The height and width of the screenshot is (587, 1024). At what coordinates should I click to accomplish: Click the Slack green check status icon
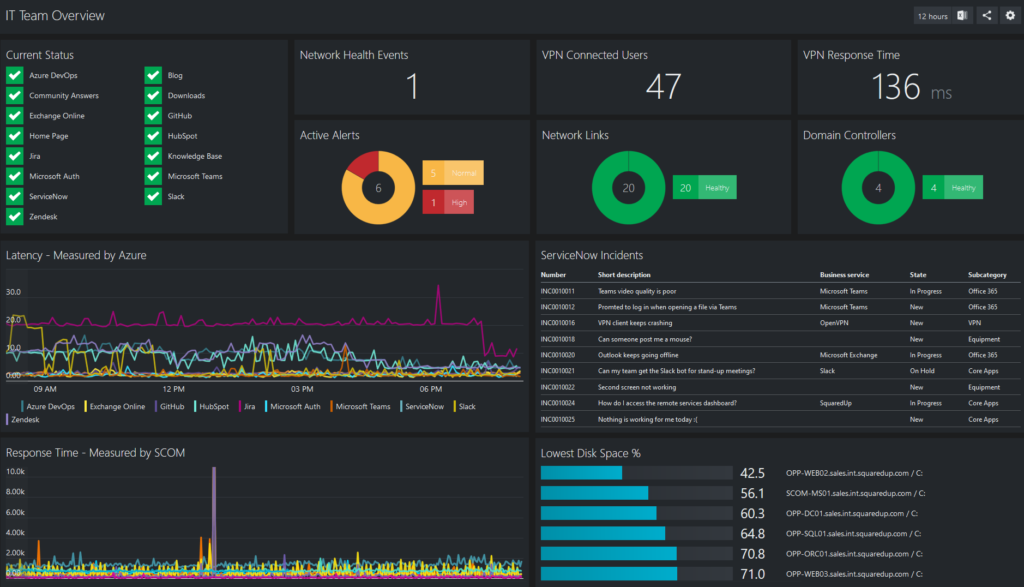[x=153, y=197]
